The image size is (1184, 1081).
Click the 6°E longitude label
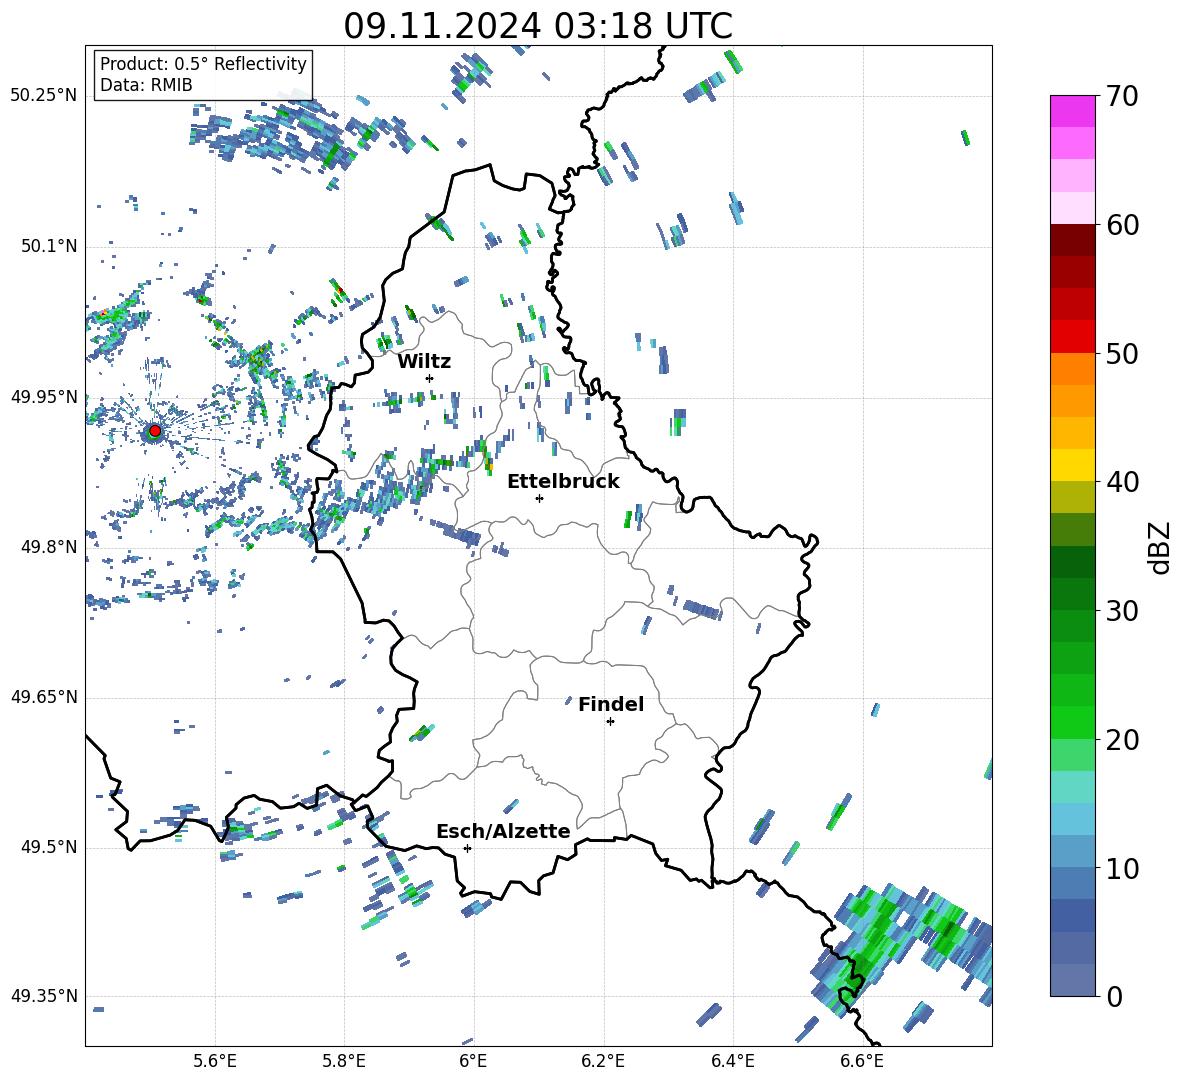473,1062
